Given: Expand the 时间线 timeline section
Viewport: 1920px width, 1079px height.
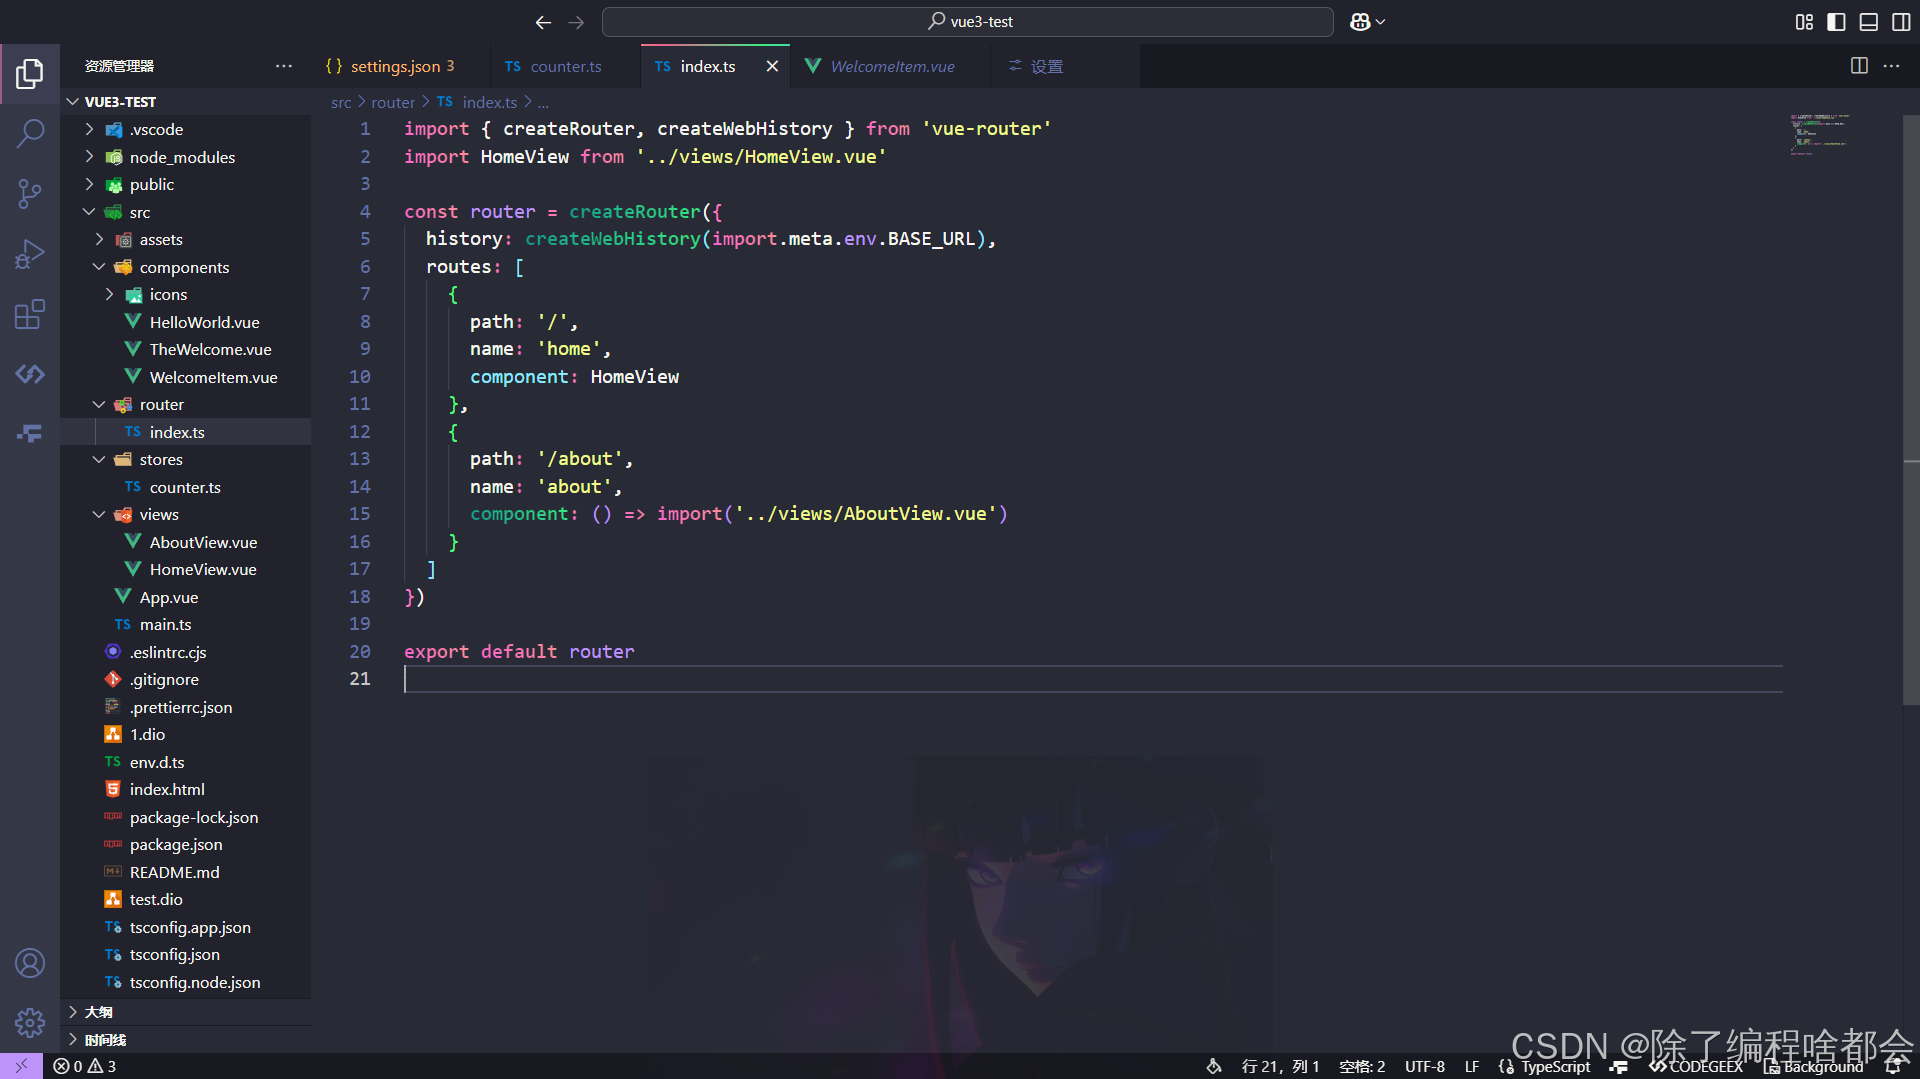Looking at the screenshot, I should tap(186, 1039).
